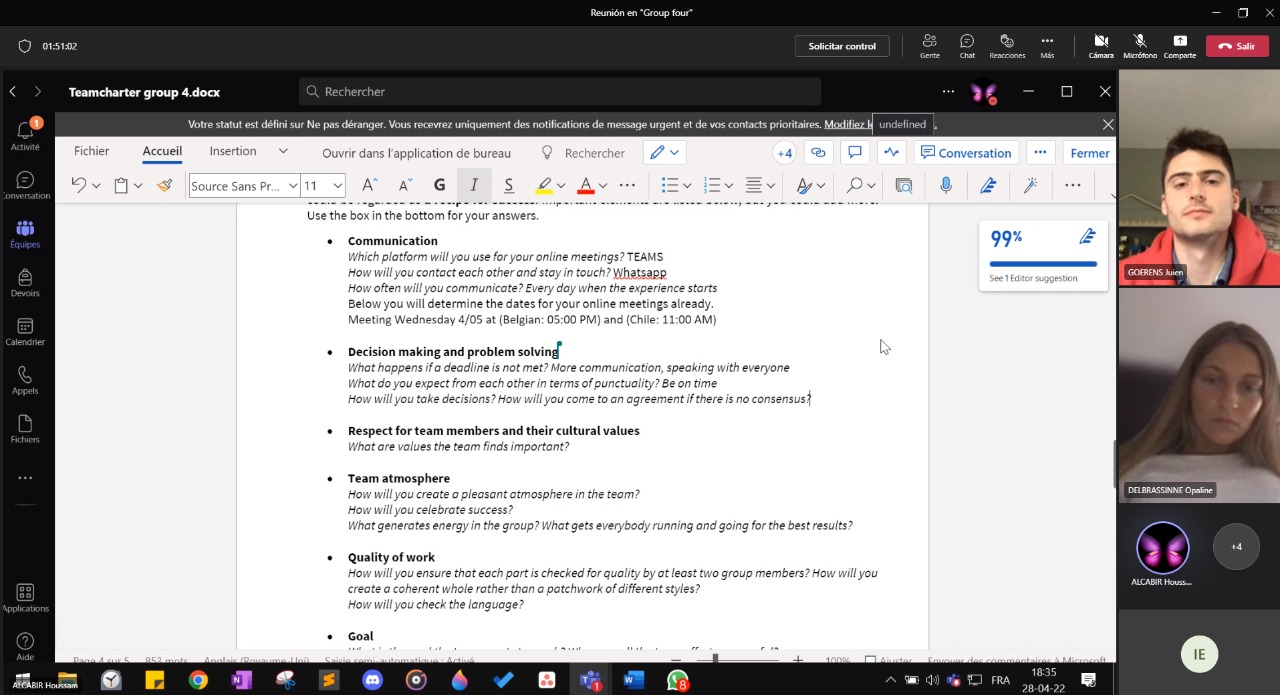1280x695 pixels.
Task: Open Aide in the Teams sidebar
Action: [25, 646]
